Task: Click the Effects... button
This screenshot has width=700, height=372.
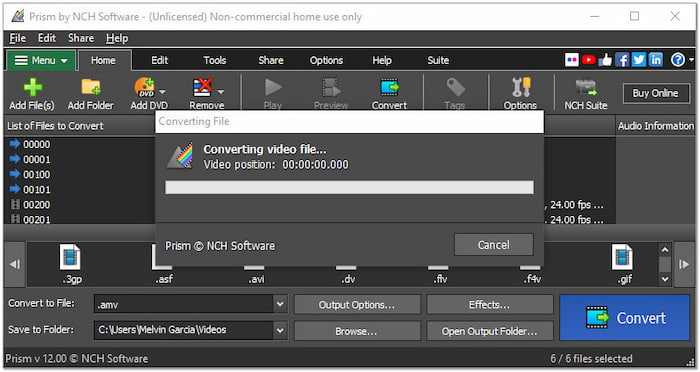Action: 489,305
